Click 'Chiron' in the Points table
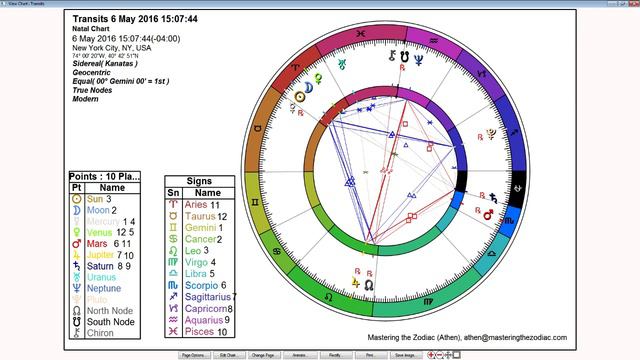Viewport: 640px width, 360px height. coord(100,333)
